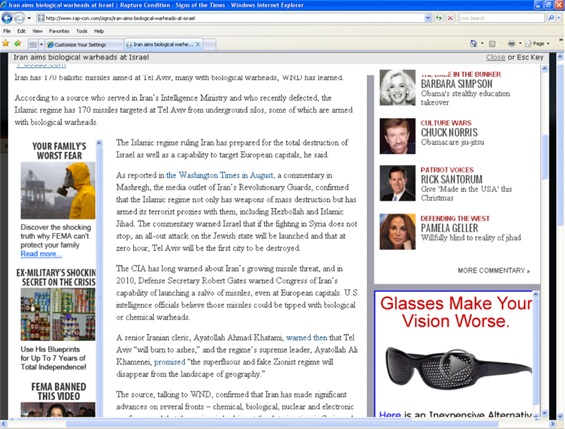
Task: Expand the Quick Tabs dropdown arrow
Action: click(x=41, y=44)
